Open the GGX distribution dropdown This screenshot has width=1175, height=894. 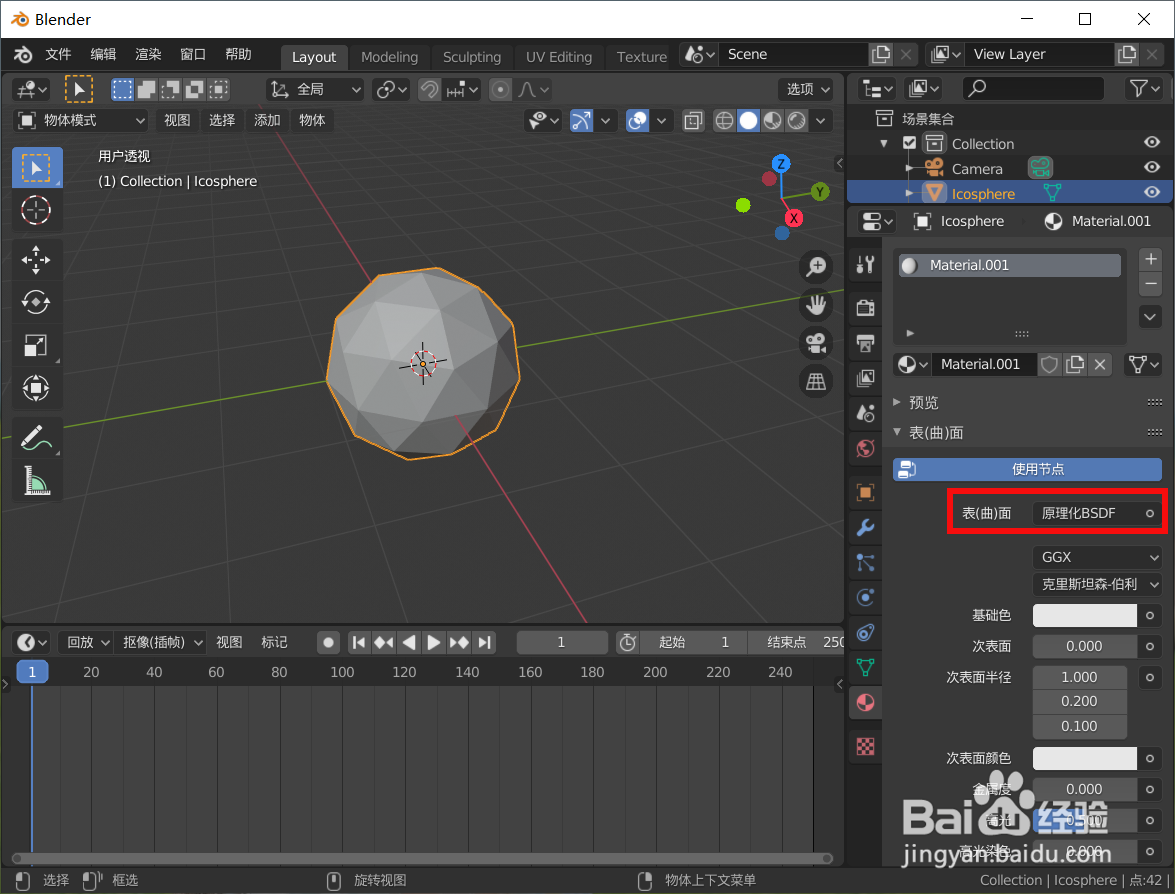tap(1097, 557)
